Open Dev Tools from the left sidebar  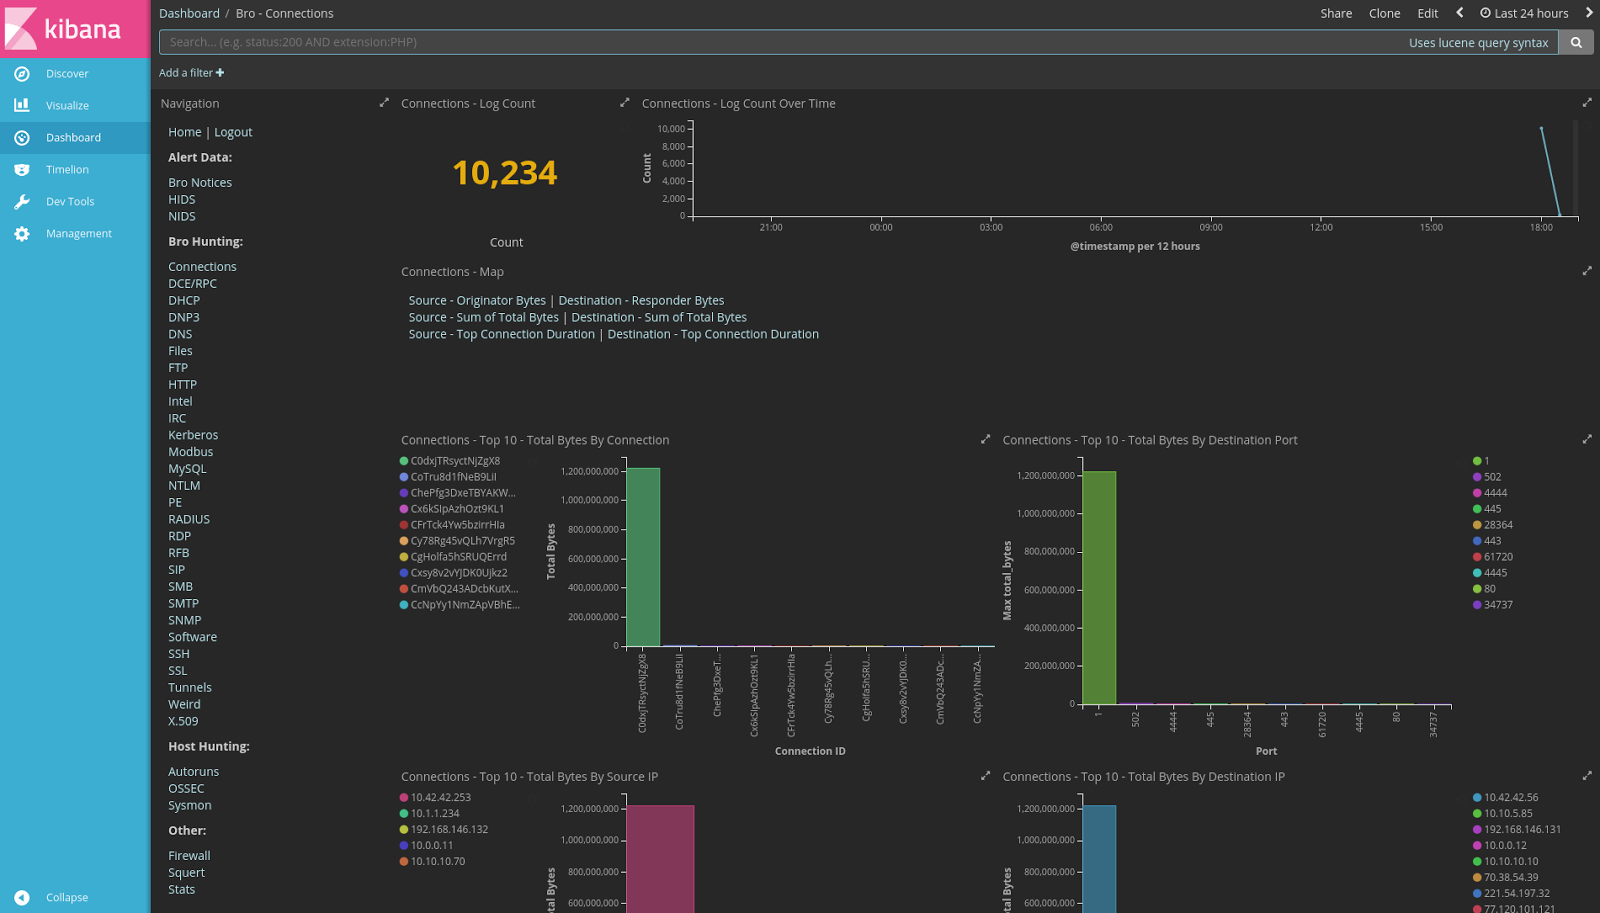pos(22,201)
